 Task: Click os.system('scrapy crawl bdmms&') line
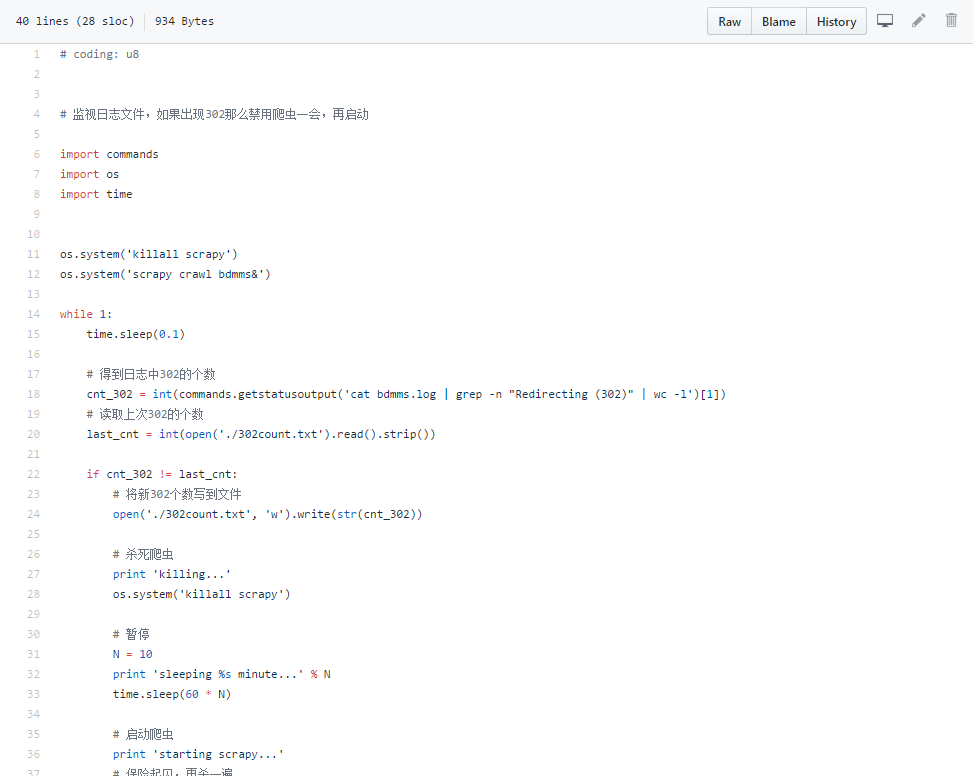click(165, 274)
